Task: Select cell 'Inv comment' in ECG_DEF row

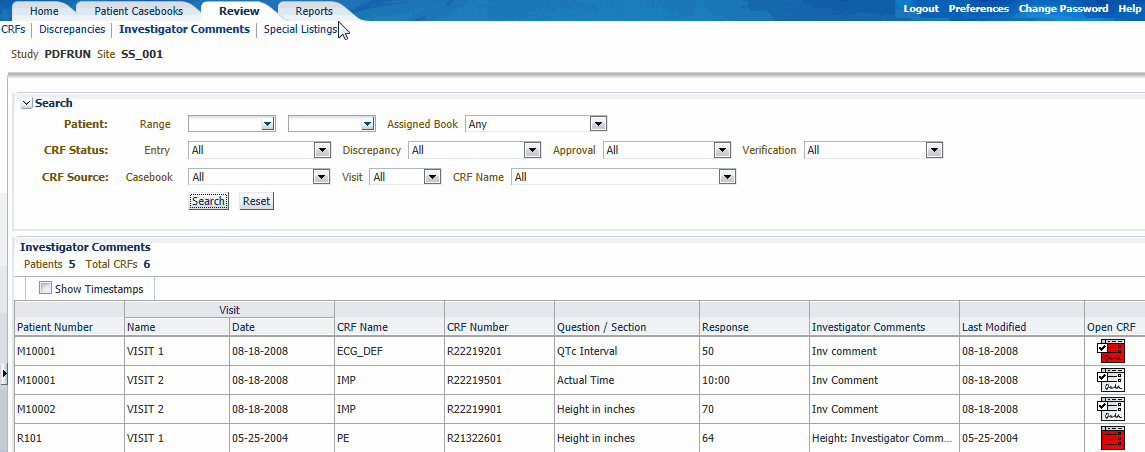Action: 884,351
